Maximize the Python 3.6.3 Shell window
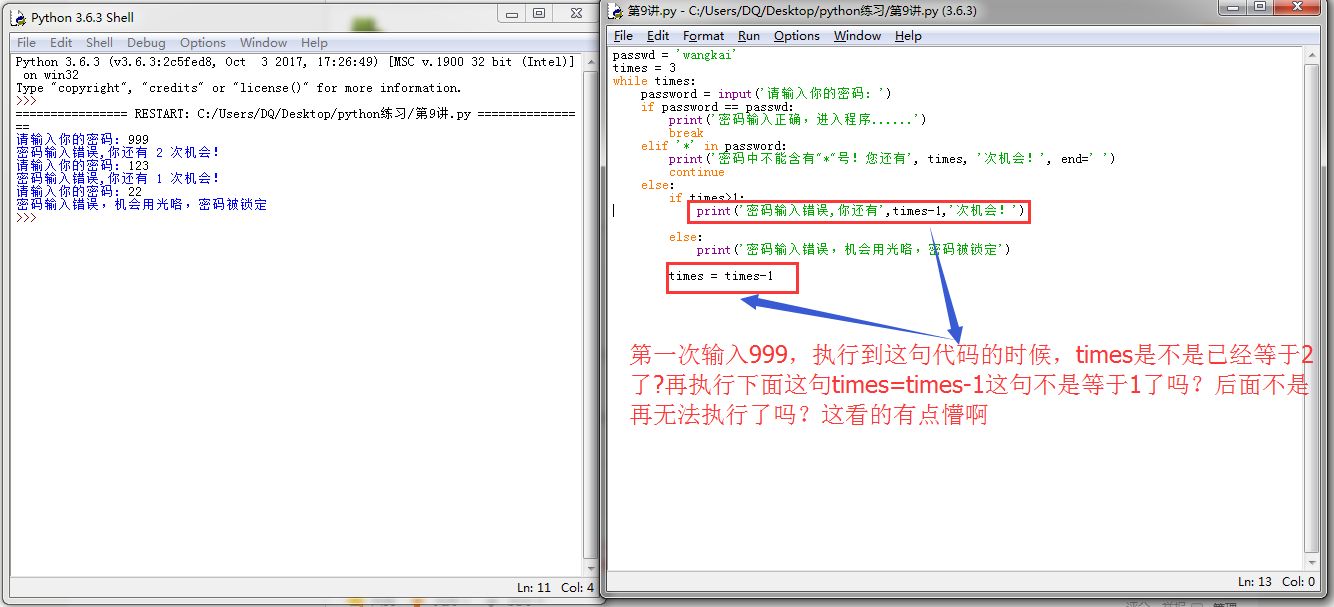 point(539,13)
